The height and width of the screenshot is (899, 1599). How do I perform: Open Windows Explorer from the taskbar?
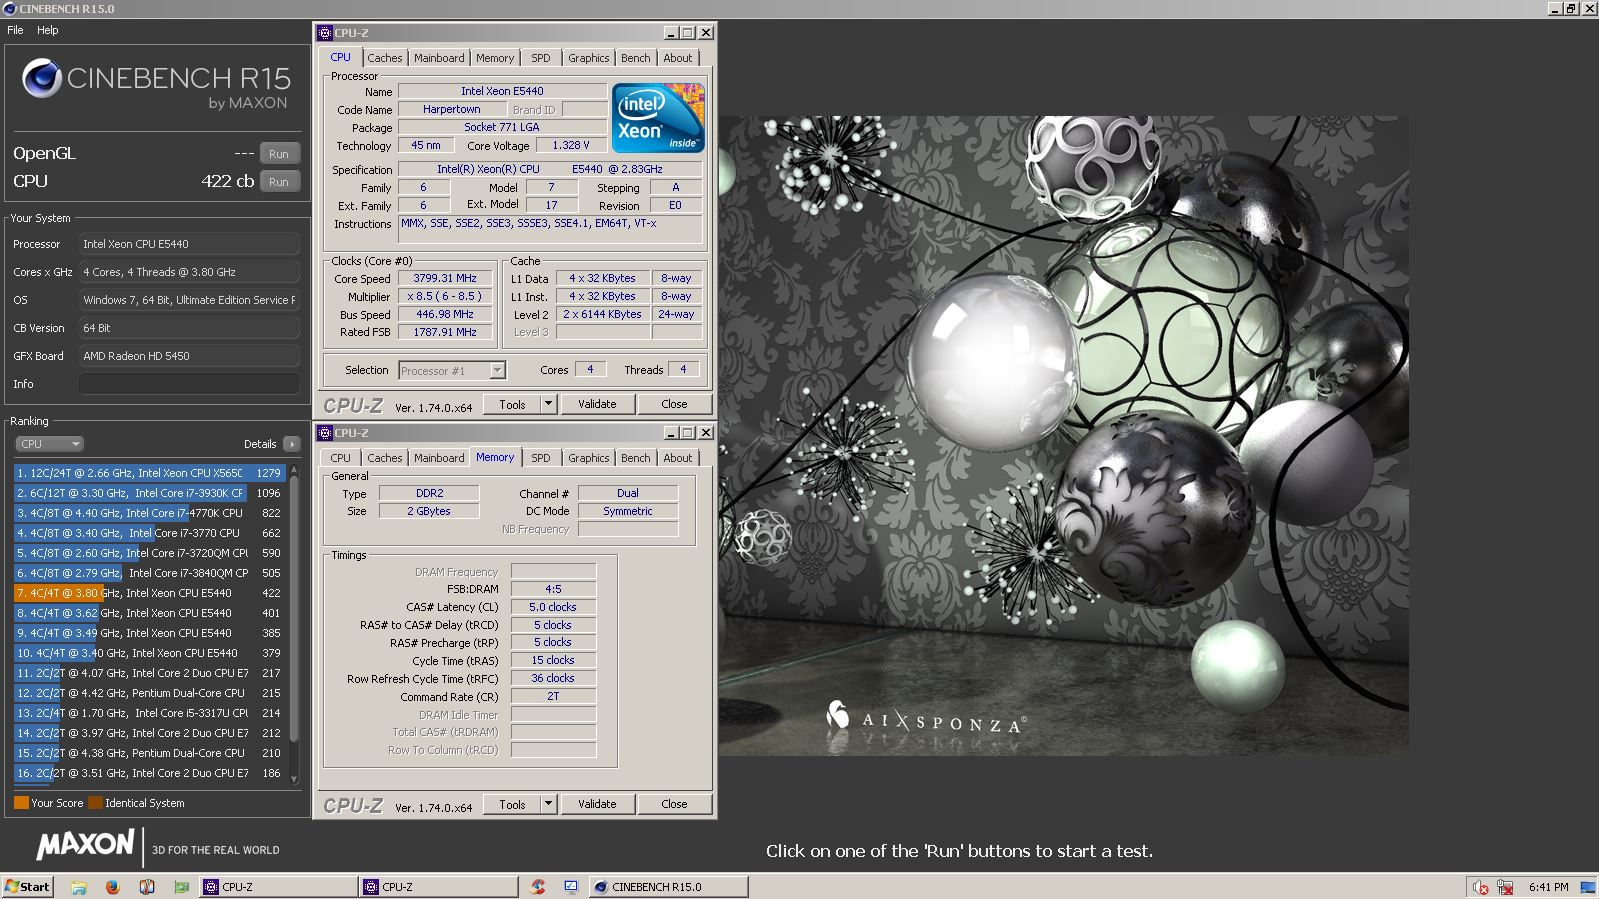click(x=79, y=887)
